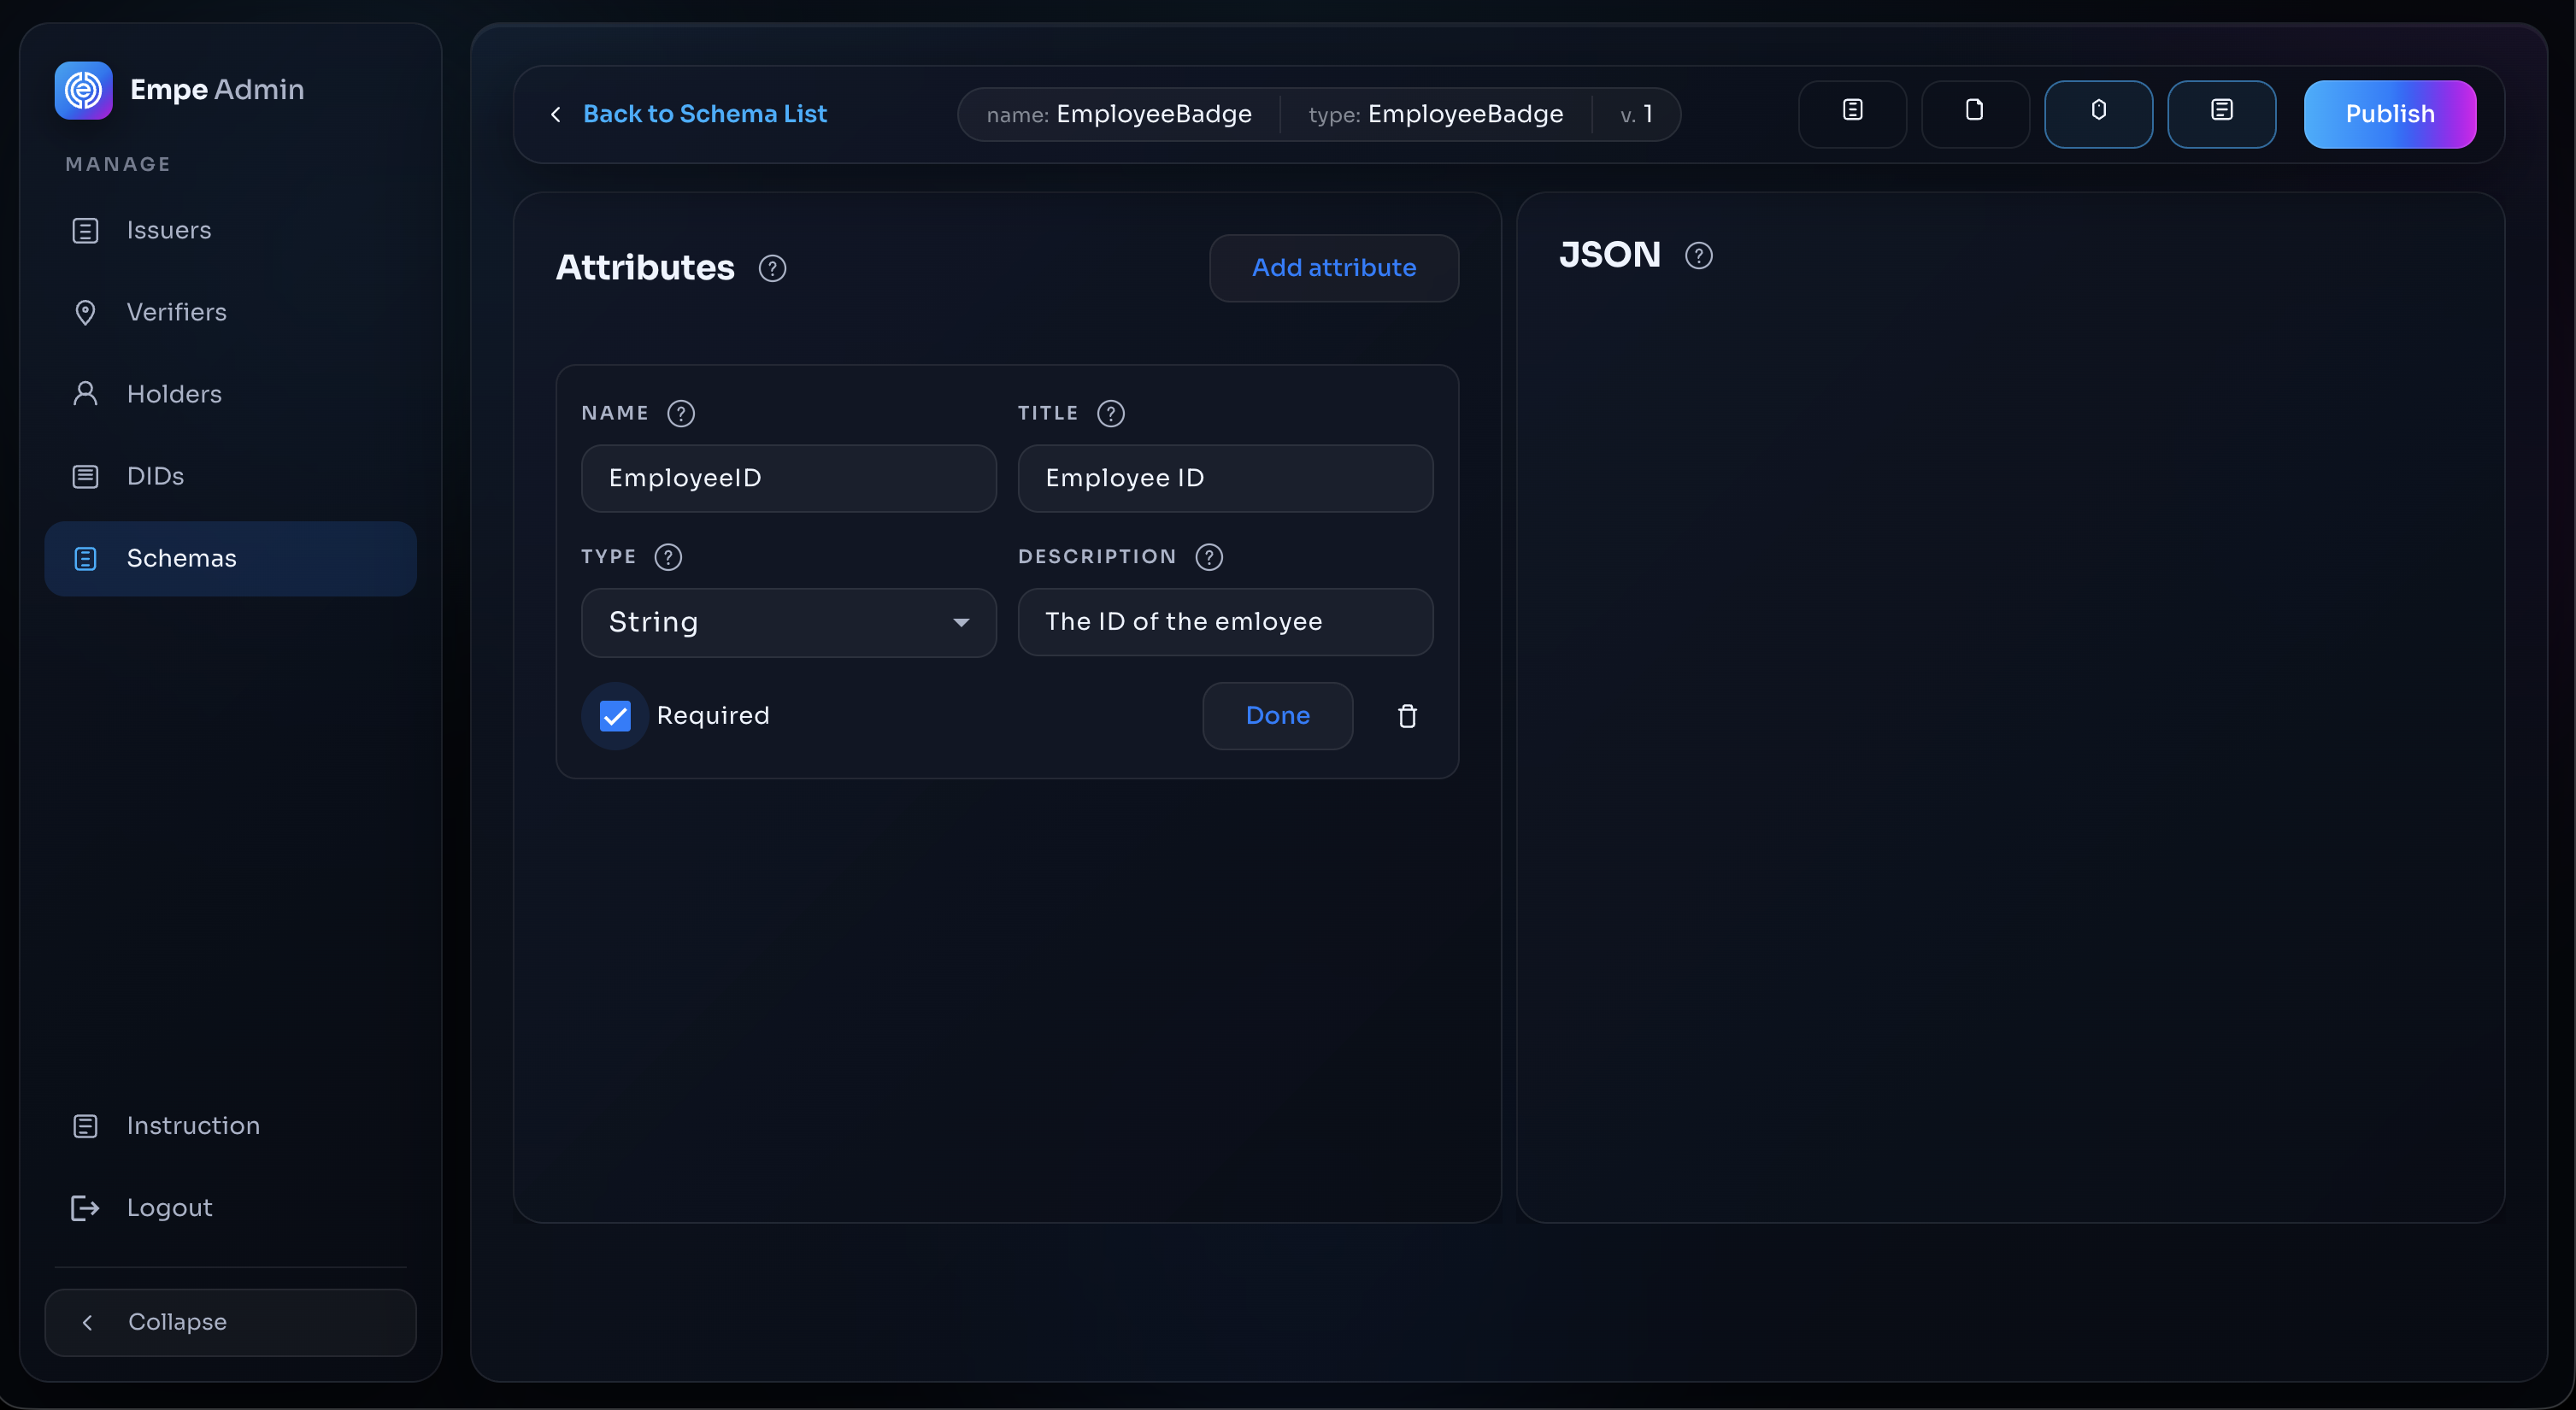The height and width of the screenshot is (1410, 2576).
Task: Click the text-form icon button left of Publish
Action: 2221,113
